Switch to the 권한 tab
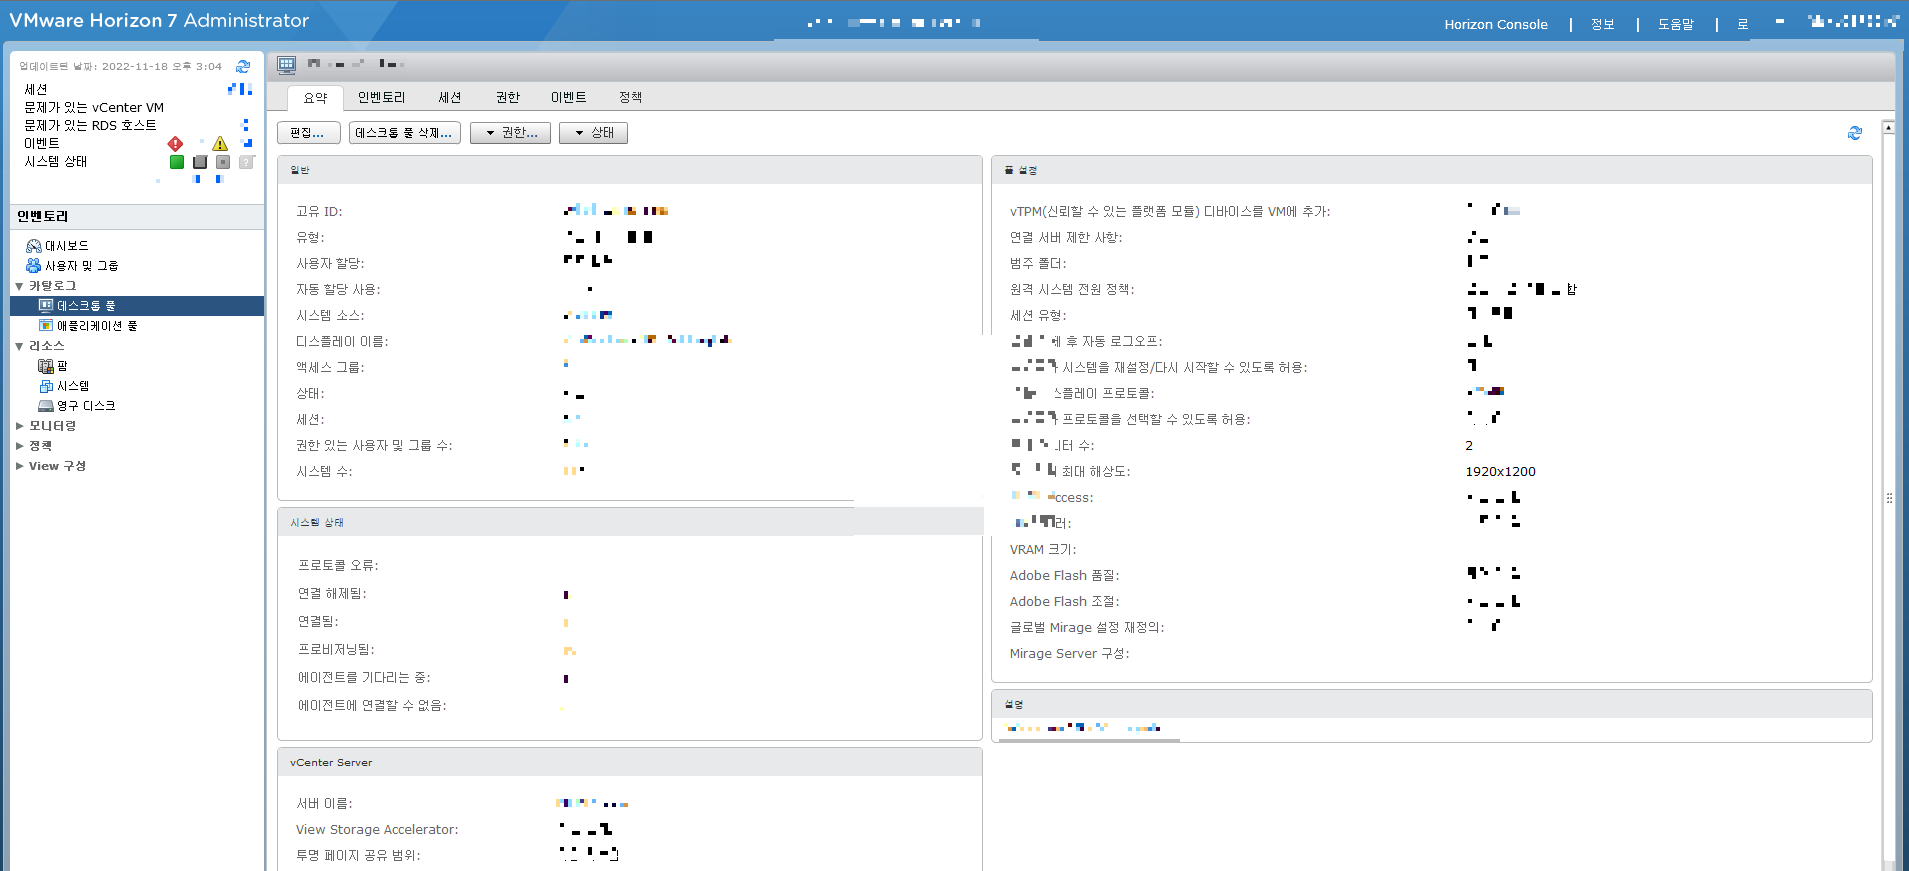1909x871 pixels. tap(508, 97)
